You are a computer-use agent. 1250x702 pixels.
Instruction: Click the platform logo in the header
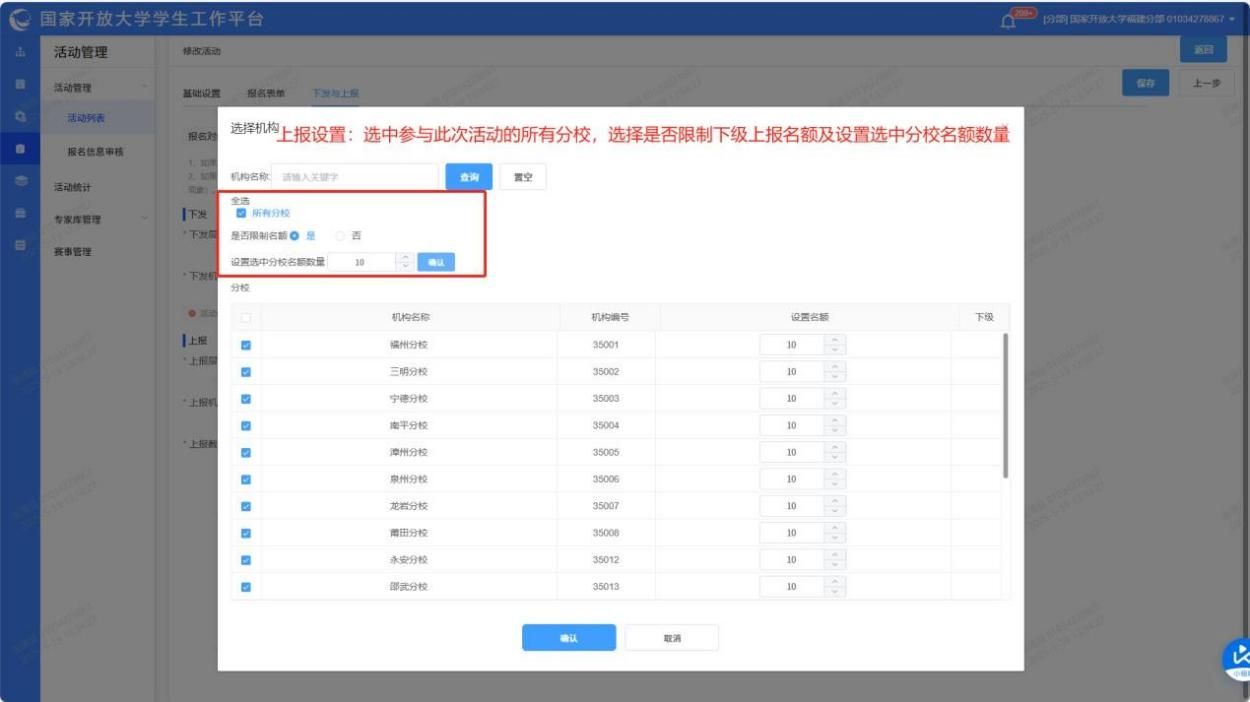click(x=20, y=20)
